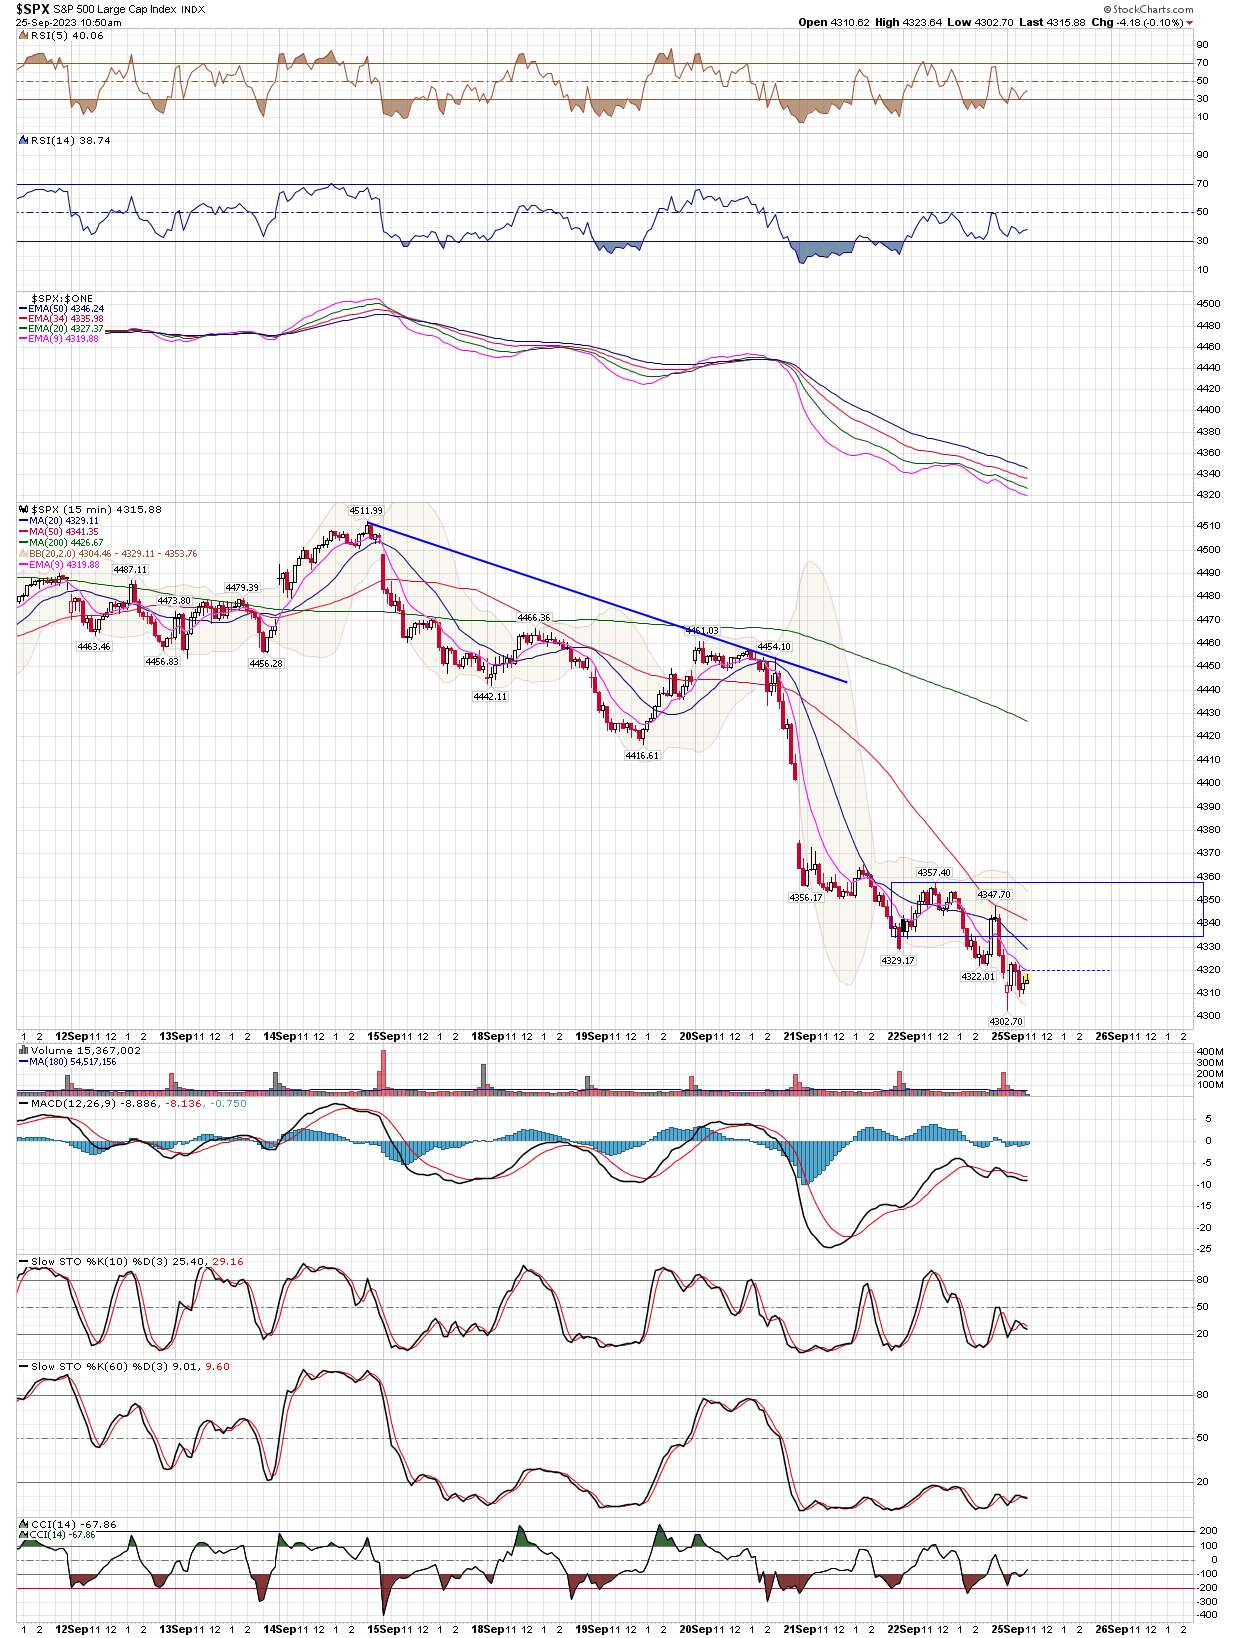This screenshot has height=1638, width=1240.
Task: Click the Last 4315.88 header value
Action: coord(1052,22)
